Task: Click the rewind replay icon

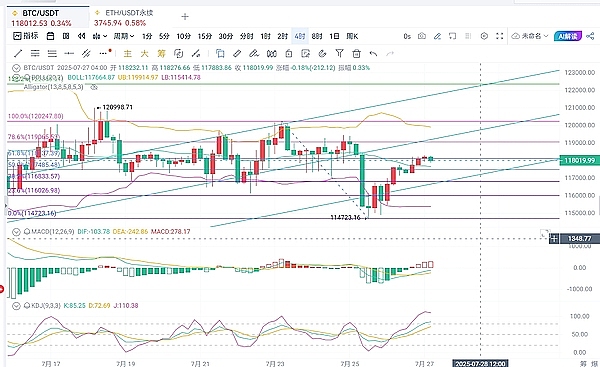Action: tap(81, 36)
